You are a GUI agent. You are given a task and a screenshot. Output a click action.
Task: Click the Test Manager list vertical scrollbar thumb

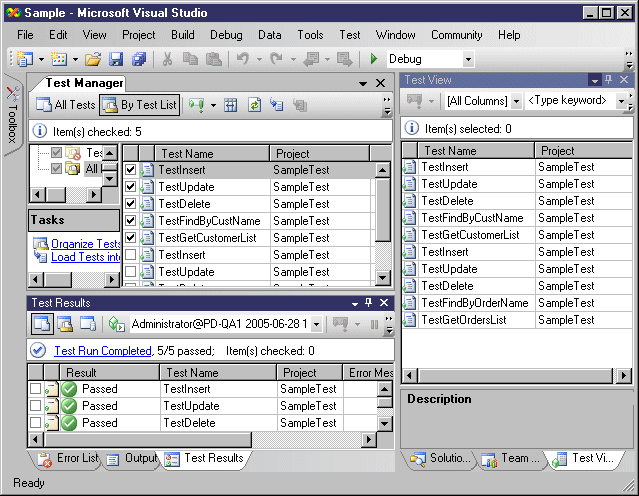383,210
